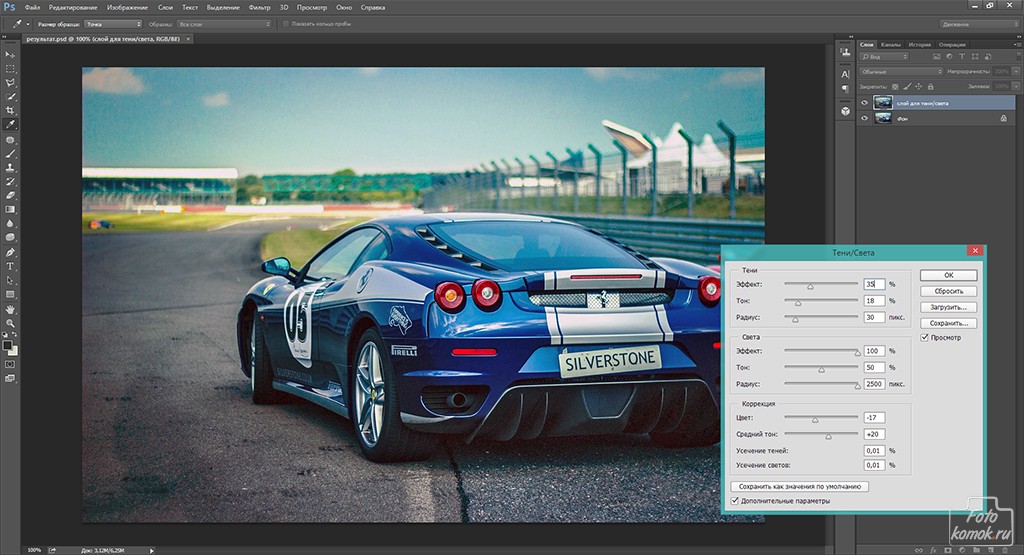Toggle Дополнительные параметры checkbox
1024x555 pixels.
tap(735, 501)
